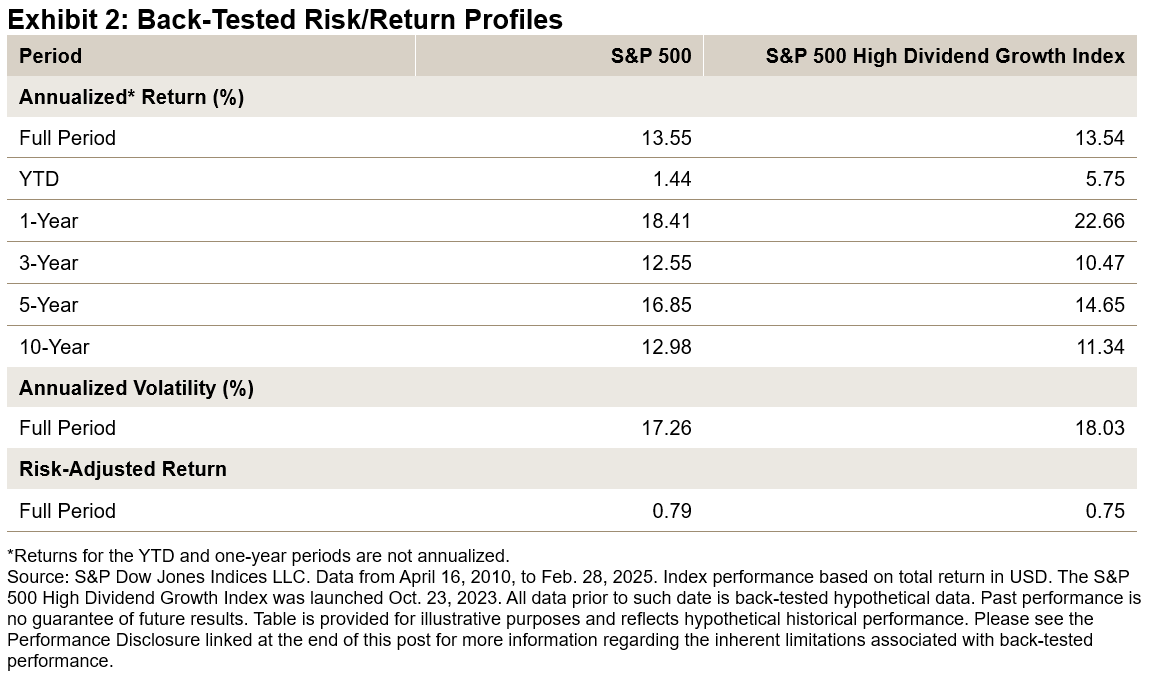Select the Period column header
Screen dimensions: 1157x682
pos(50,56)
